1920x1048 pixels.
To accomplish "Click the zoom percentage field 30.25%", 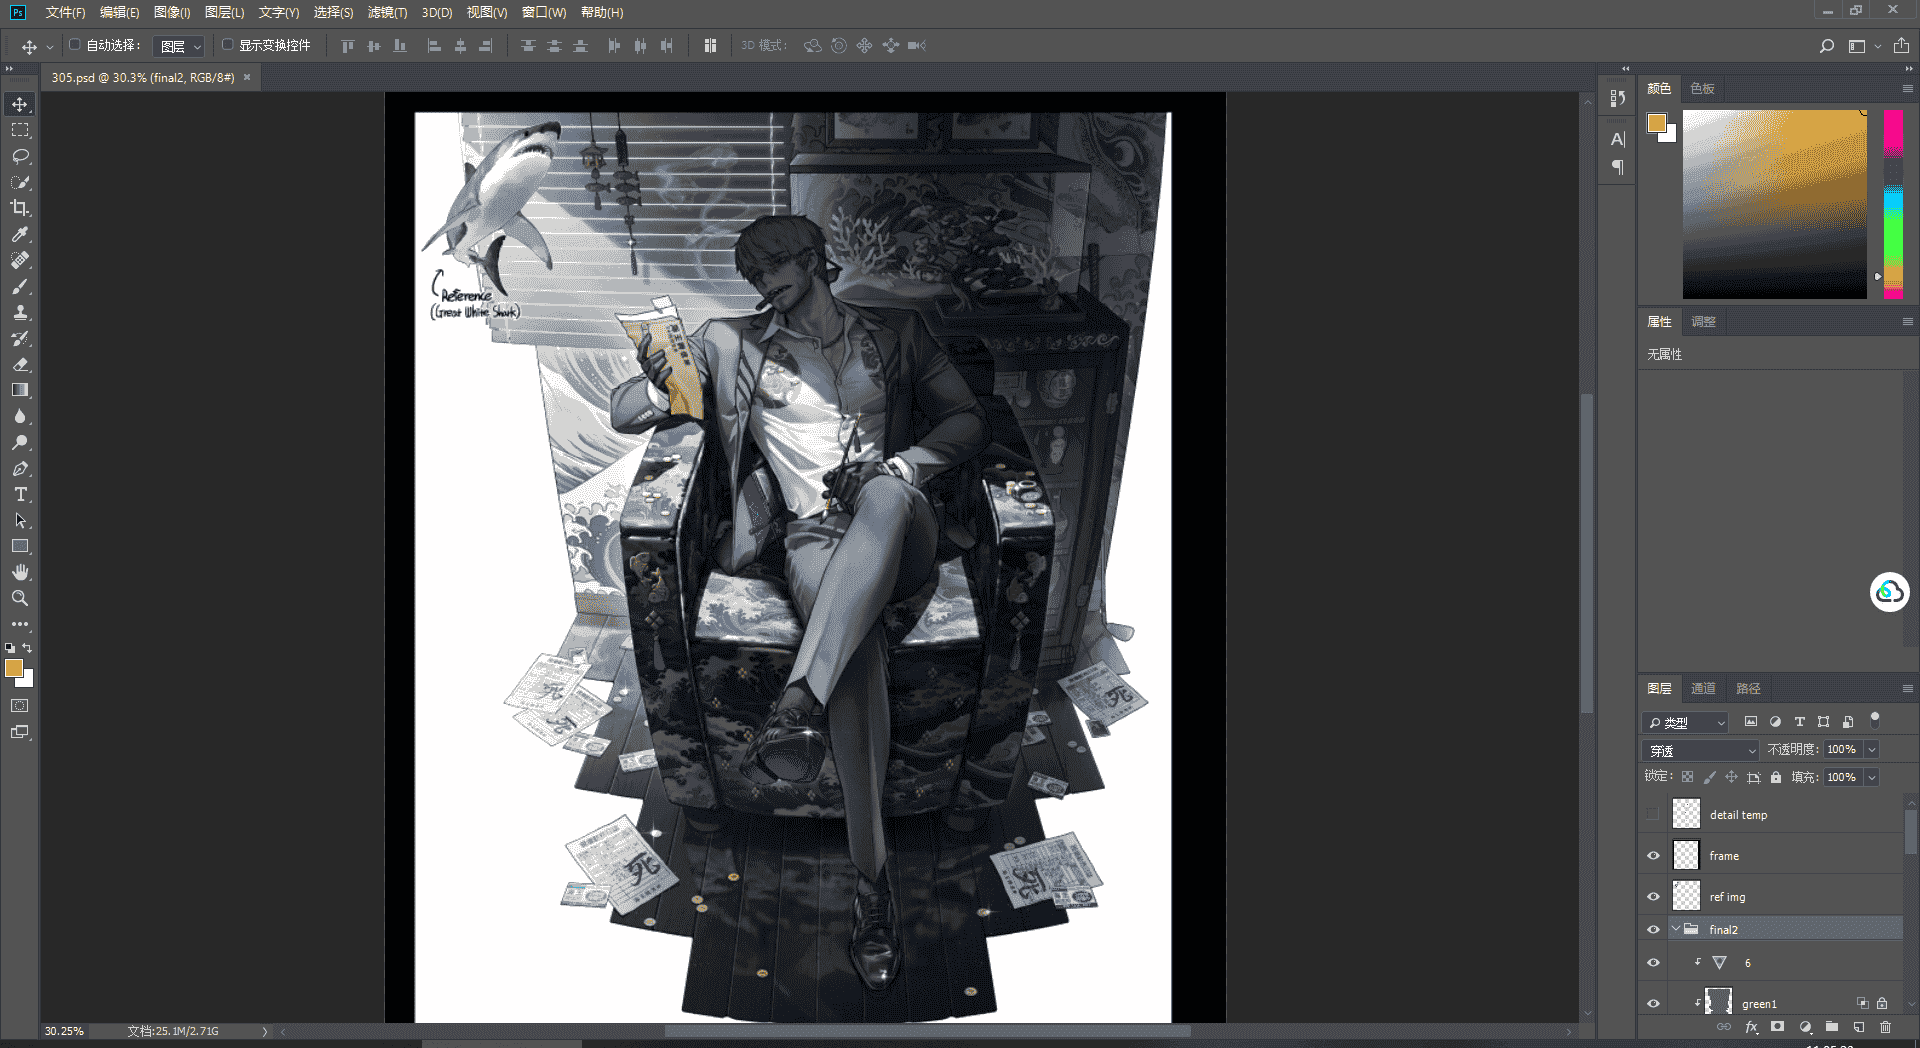I will pyautogui.click(x=64, y=1031).
